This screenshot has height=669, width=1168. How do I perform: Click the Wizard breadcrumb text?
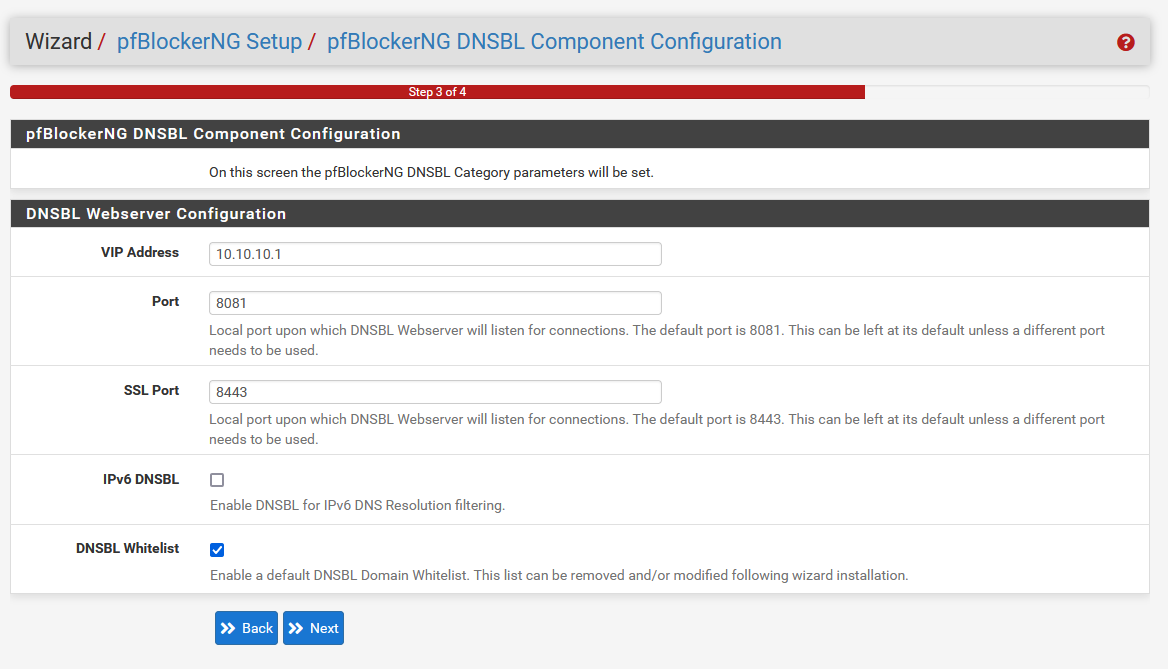click(x=58, y=41)
